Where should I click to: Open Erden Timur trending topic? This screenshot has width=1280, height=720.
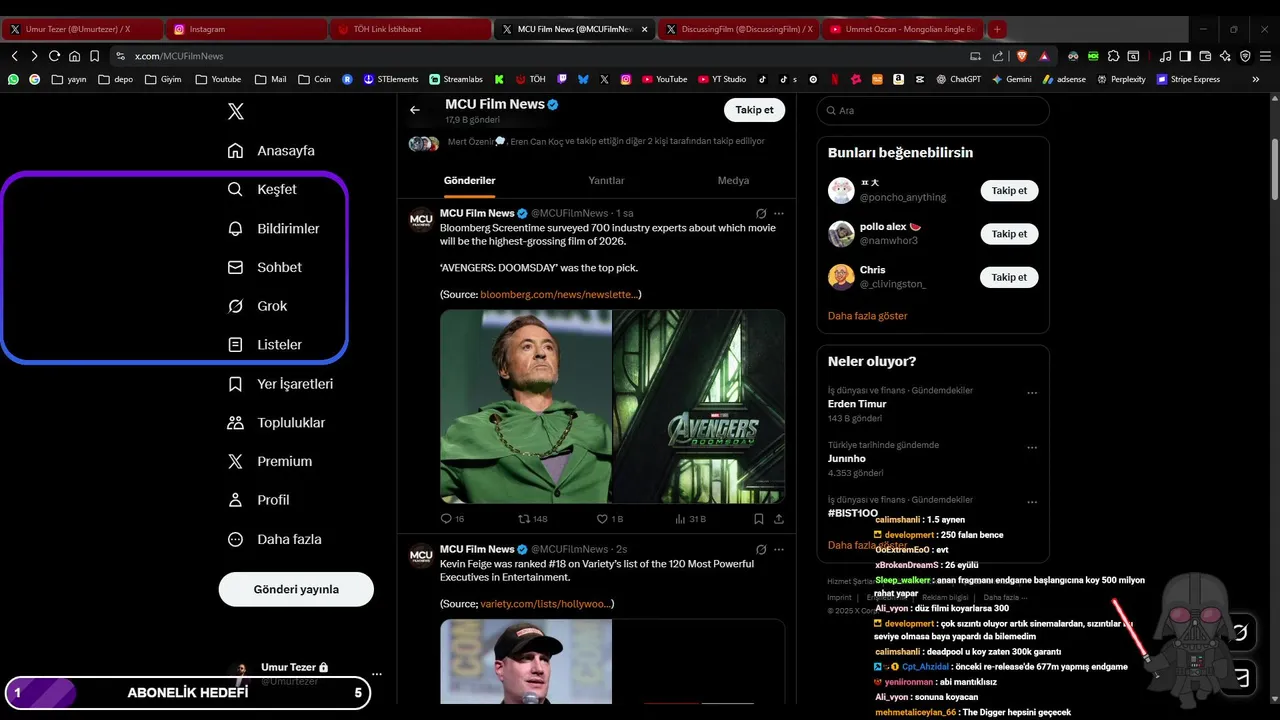pyautogui.click(x=857, y=404)
